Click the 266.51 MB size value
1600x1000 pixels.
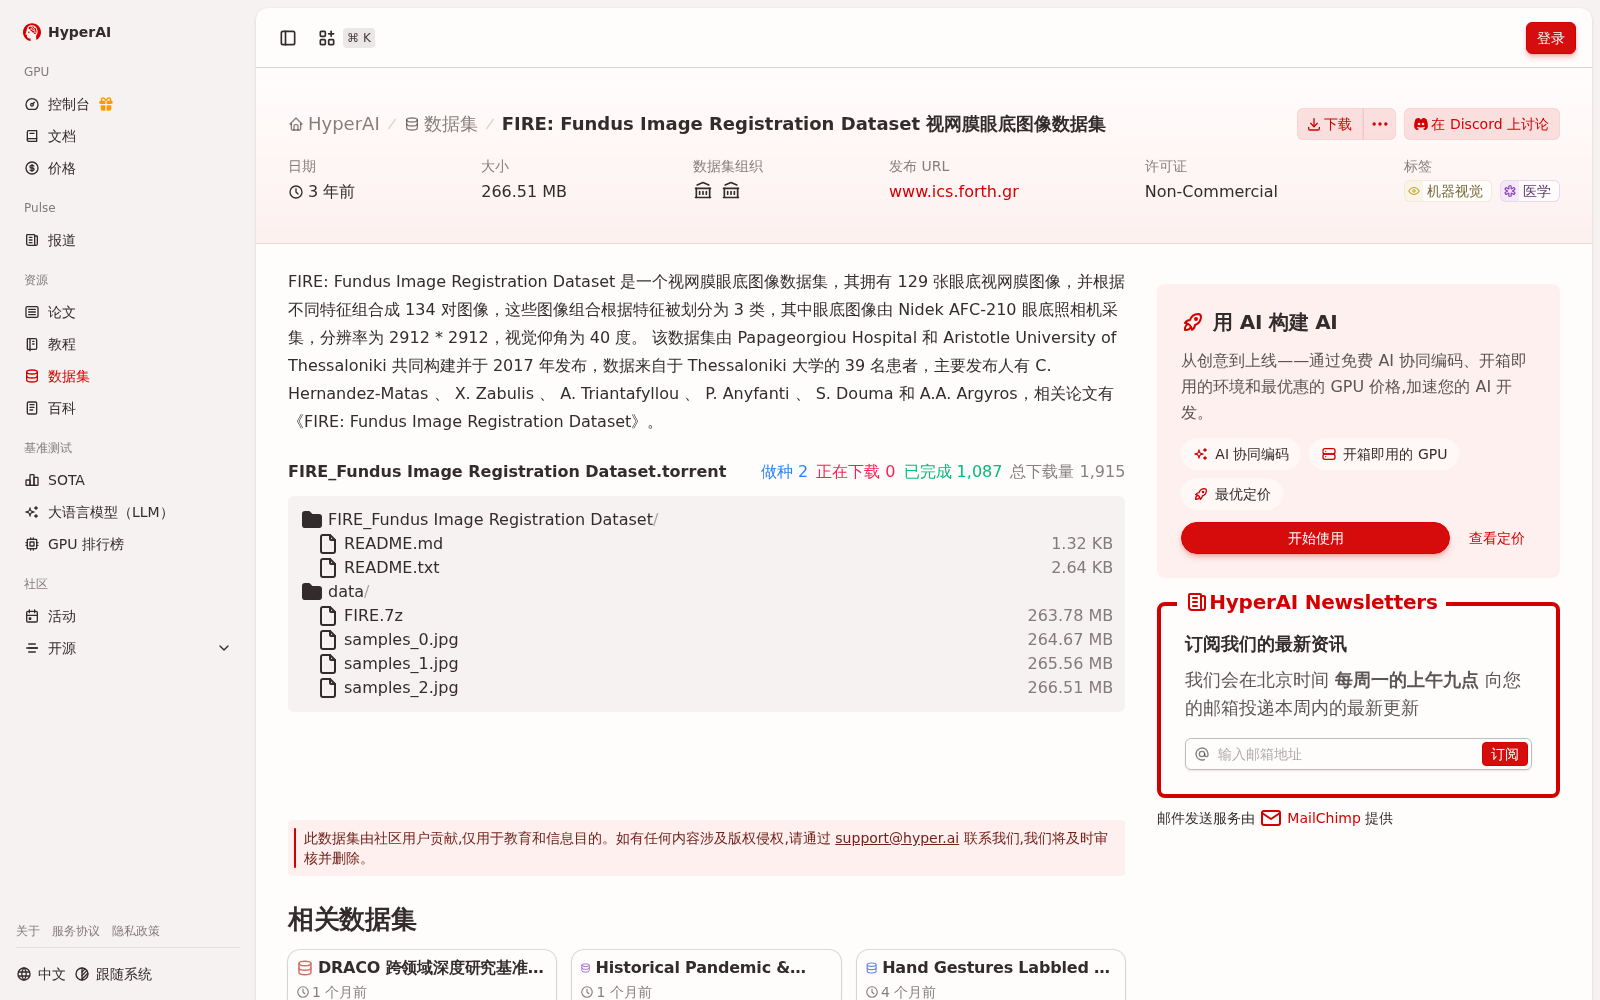coord(524,191)
